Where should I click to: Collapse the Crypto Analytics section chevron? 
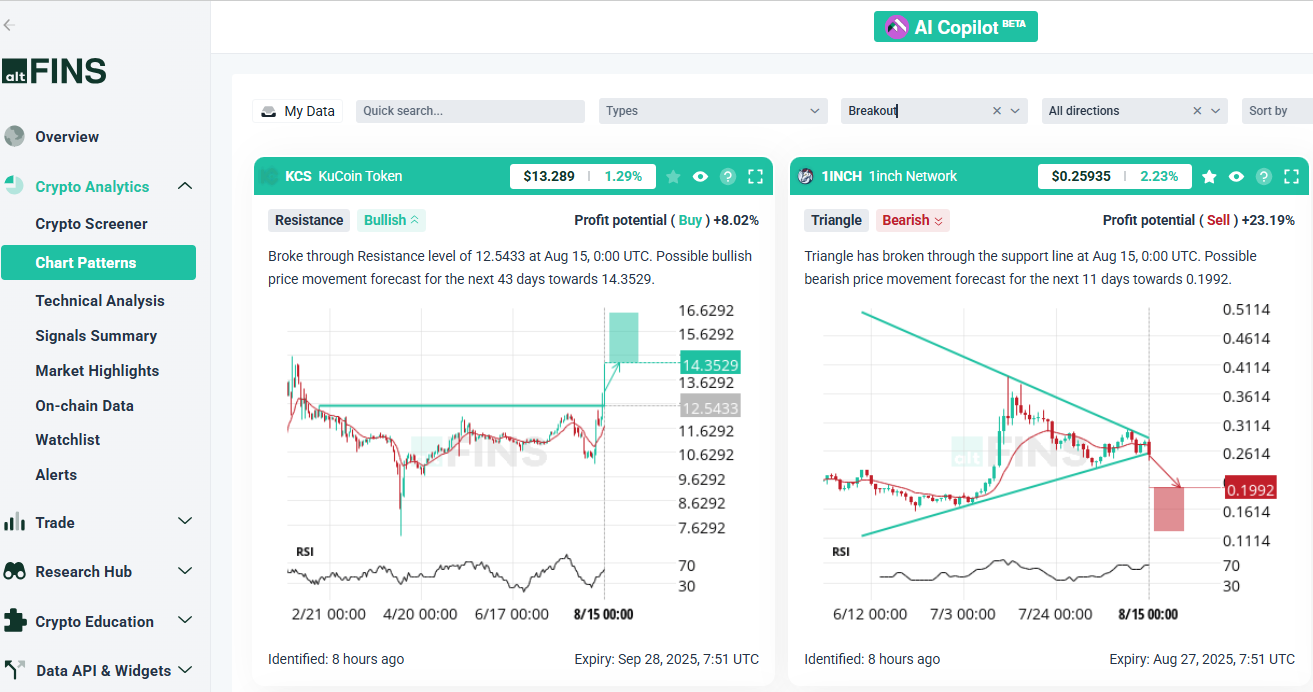[185, 186]
